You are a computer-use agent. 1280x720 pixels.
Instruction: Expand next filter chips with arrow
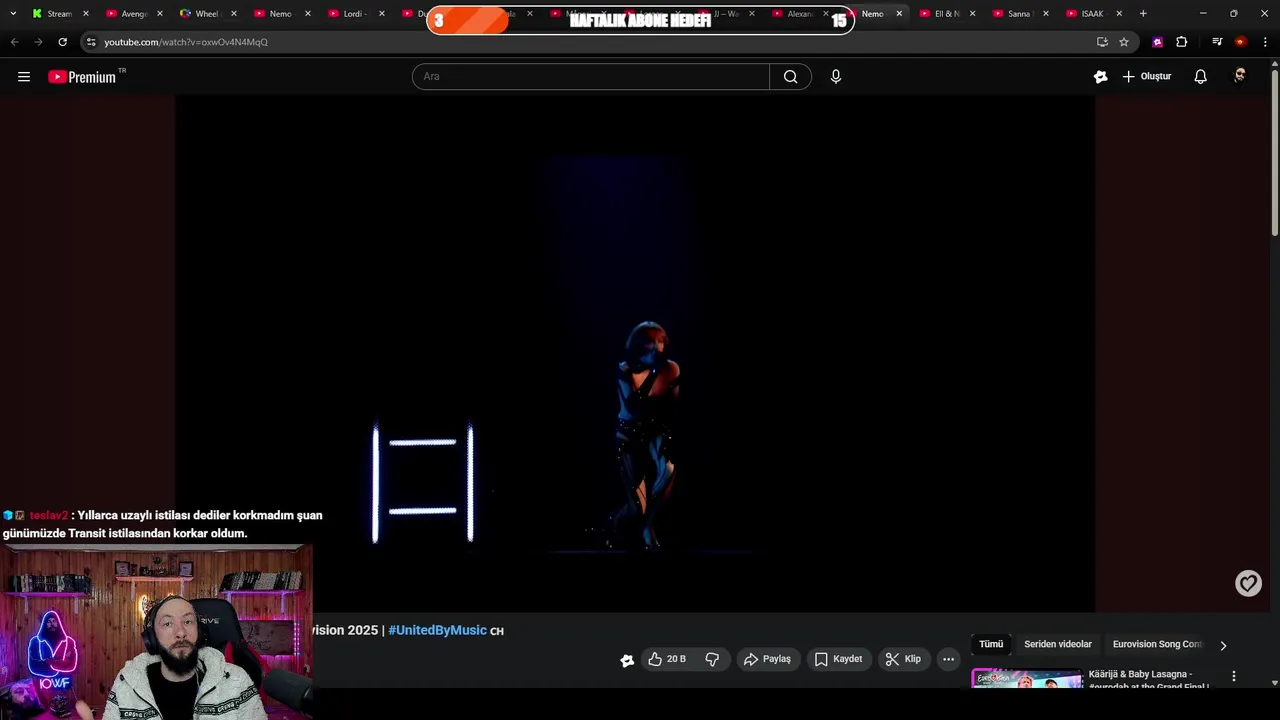[x=1222, y=645]
